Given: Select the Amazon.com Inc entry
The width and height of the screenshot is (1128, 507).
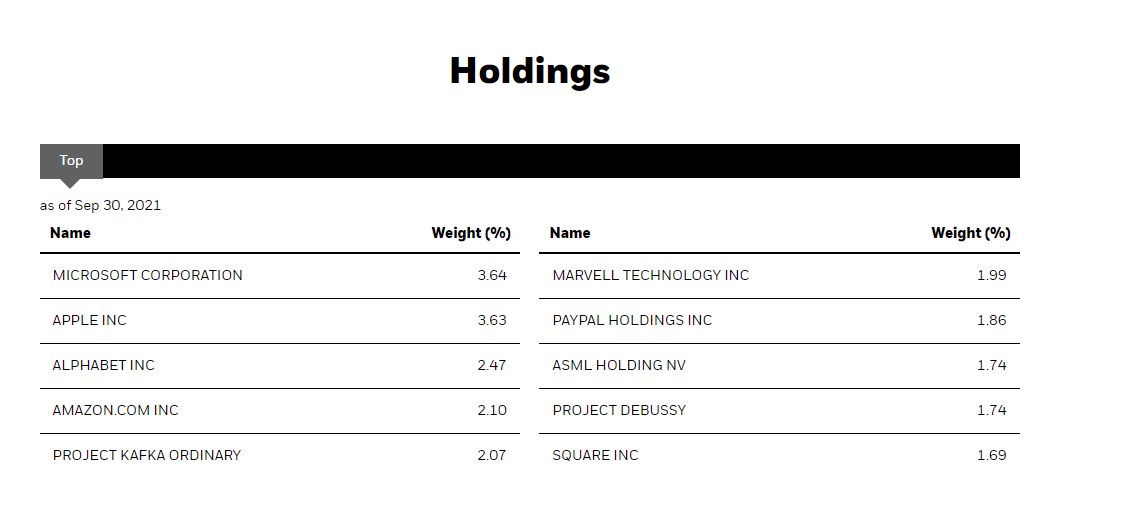Looking at the screenshot, I should pos(280,411).
